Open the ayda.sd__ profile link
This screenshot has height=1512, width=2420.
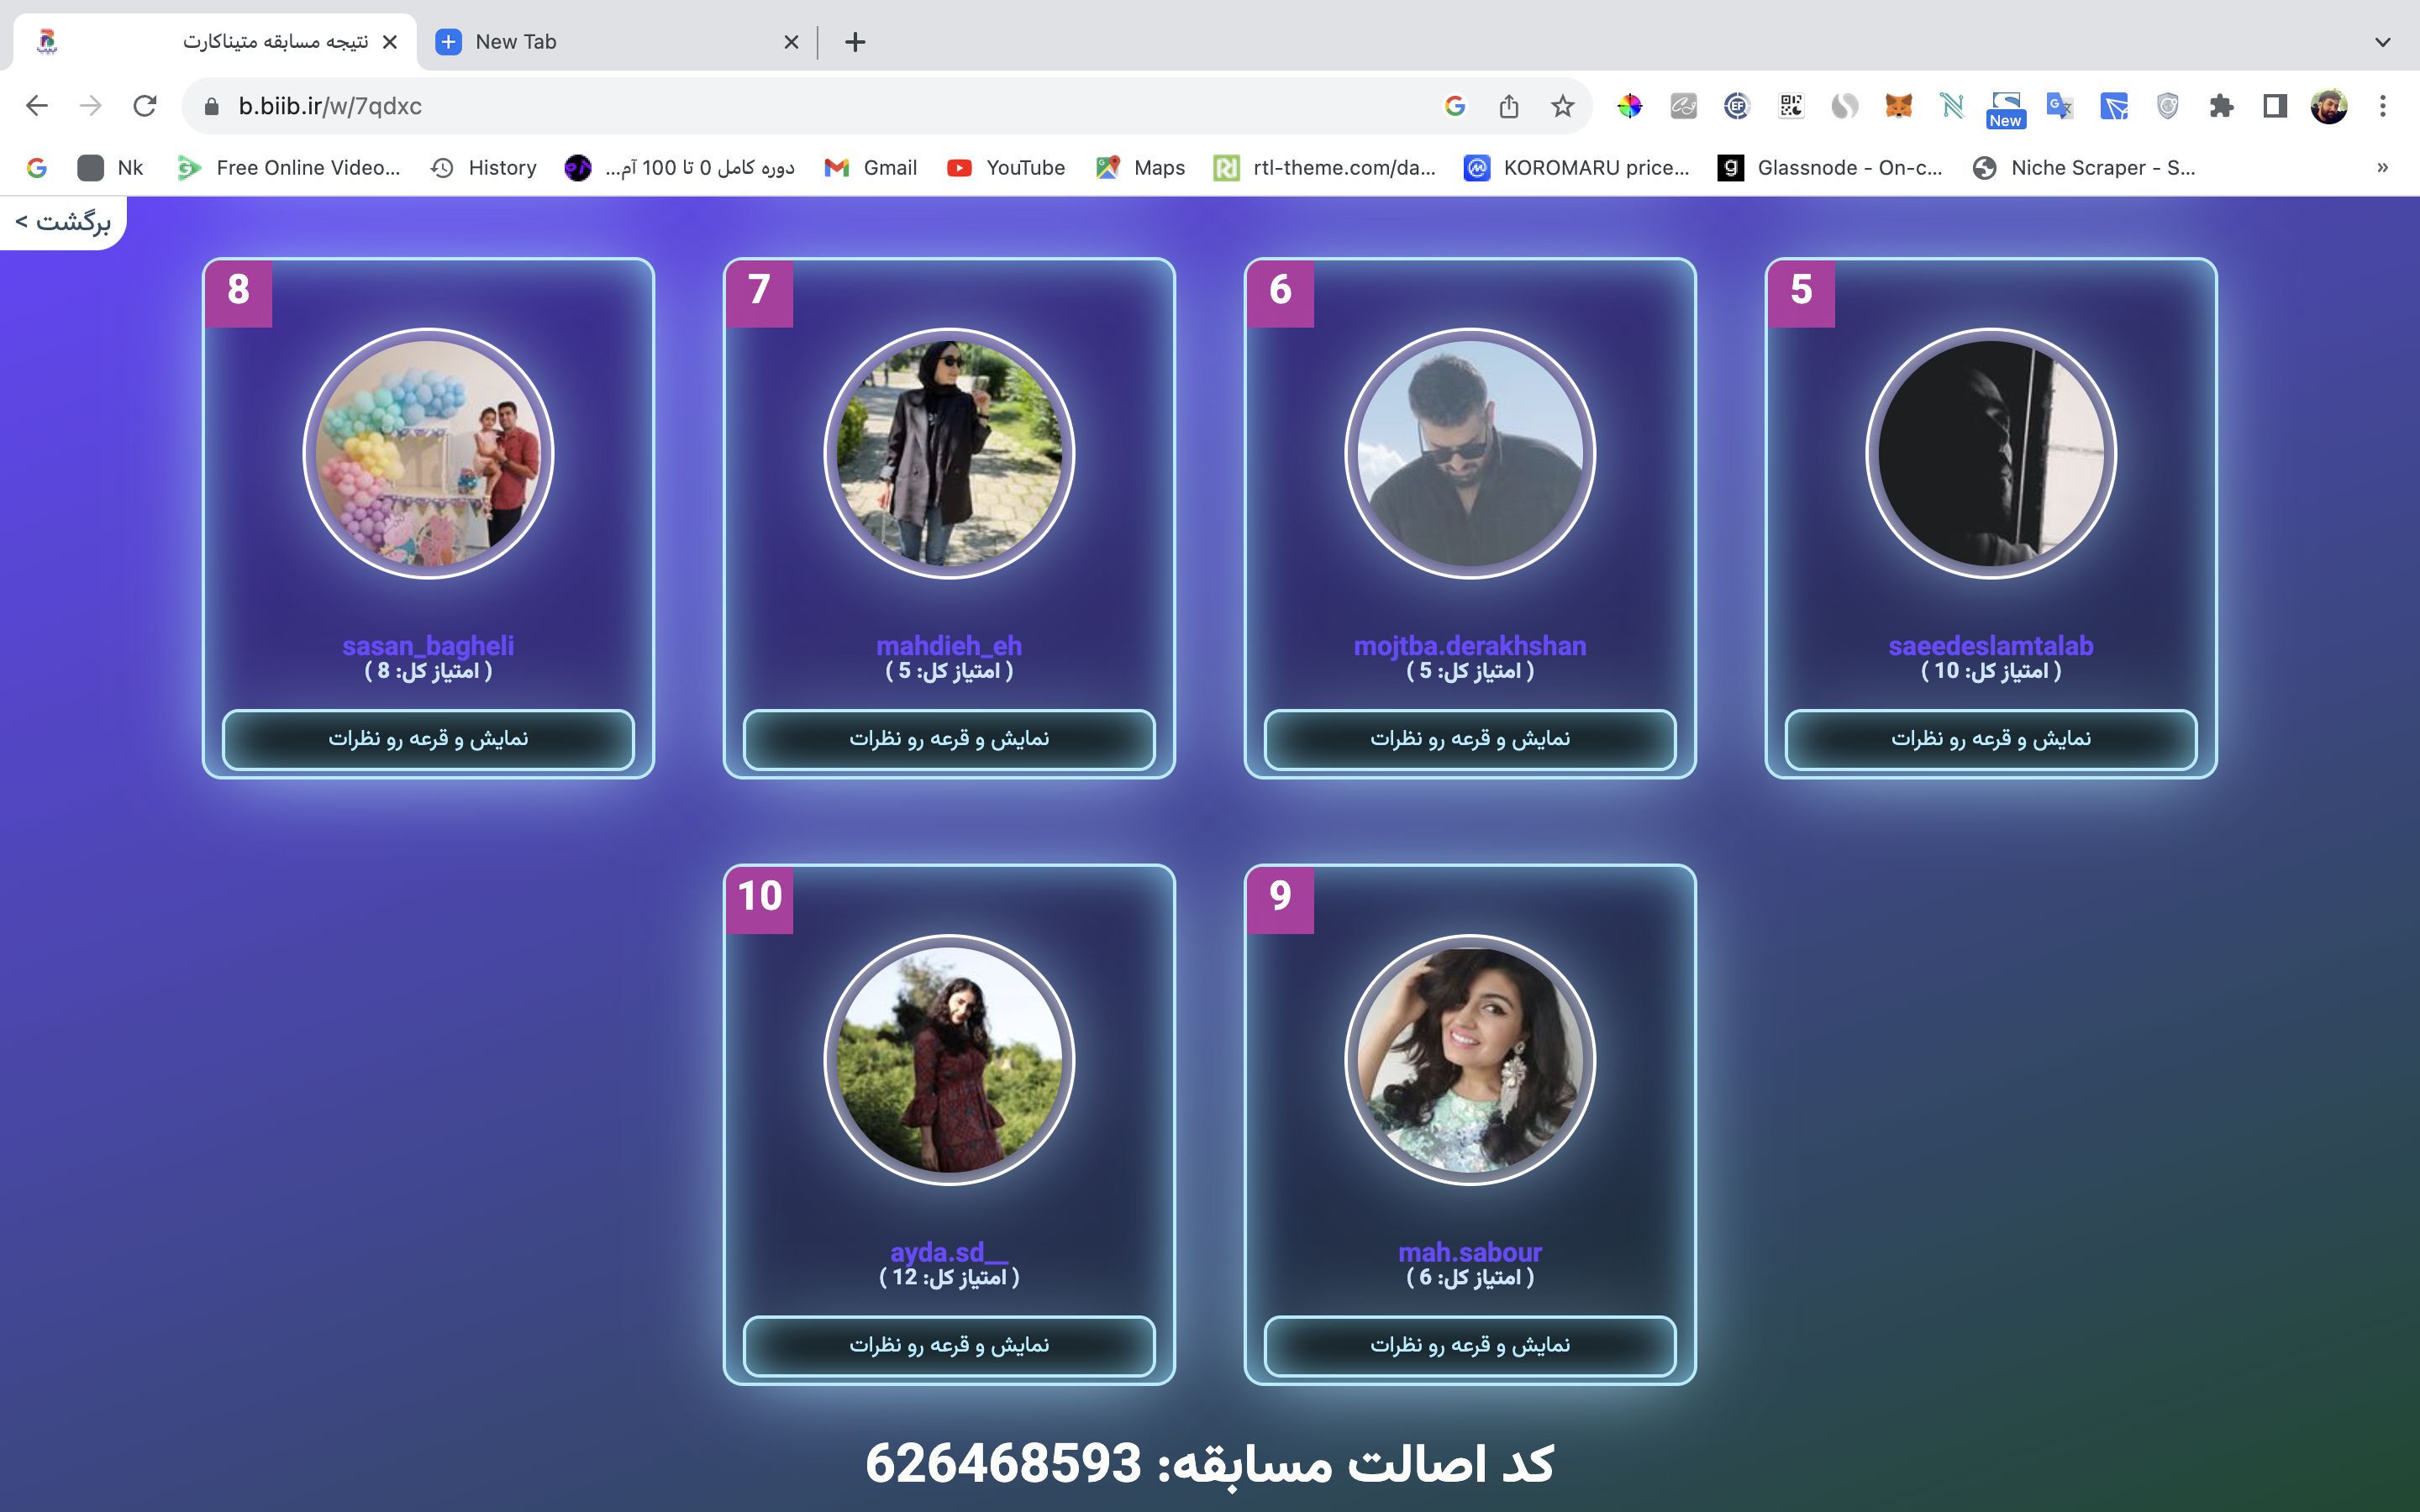(949, 1251)
